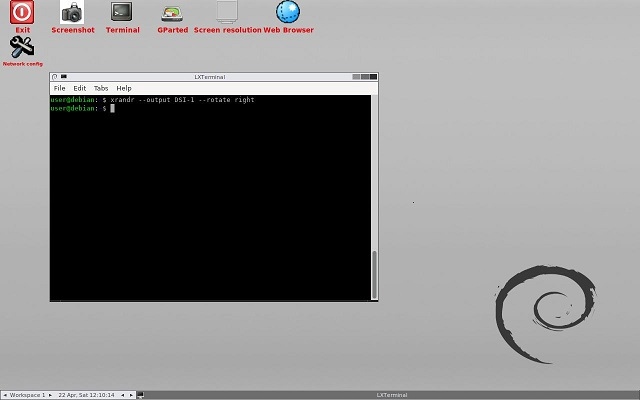Click the small terminal icon in taskbar
The width and height of the screenshot is (640, 400).
[140, 395]
